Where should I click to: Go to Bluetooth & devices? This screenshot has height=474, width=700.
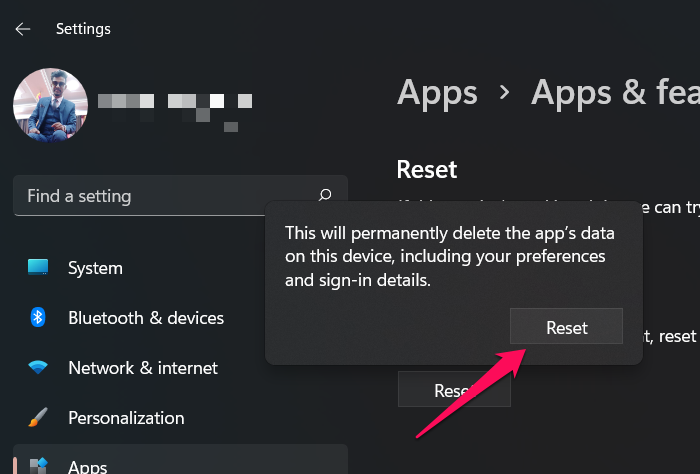click(x=146, y=318)
